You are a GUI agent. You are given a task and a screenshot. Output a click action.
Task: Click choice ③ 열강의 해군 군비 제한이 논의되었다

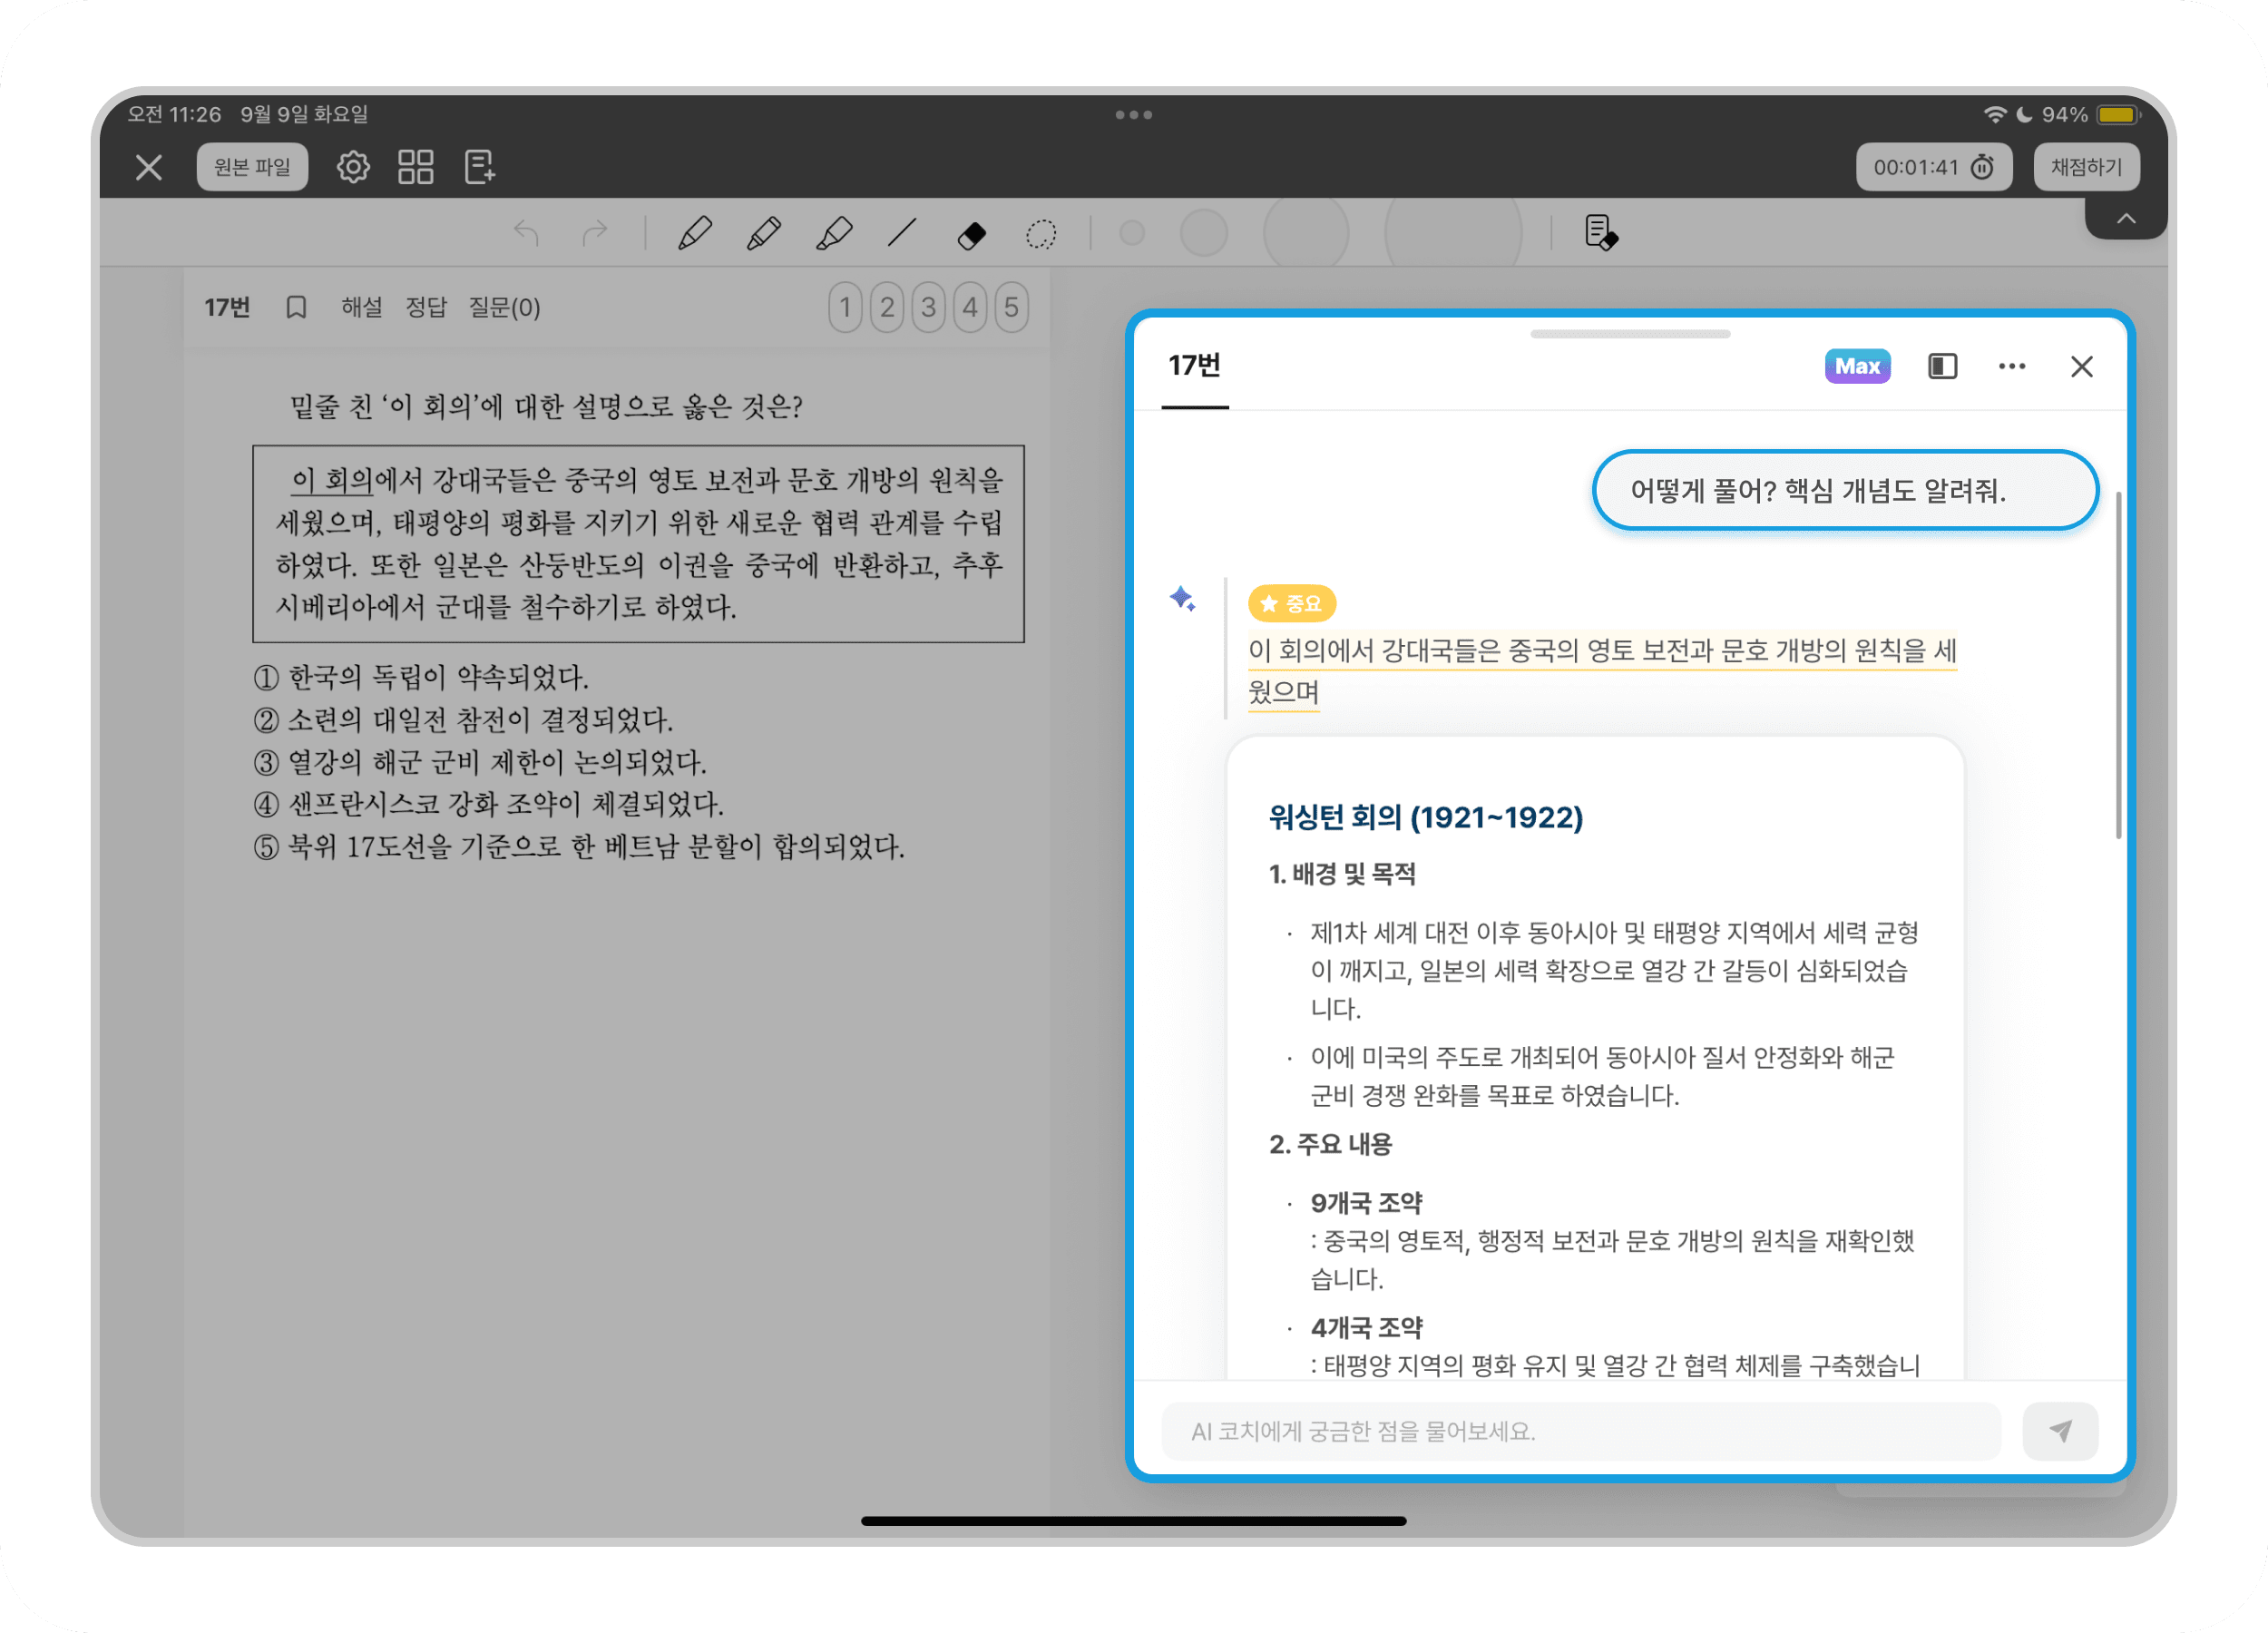click(480, 763)
